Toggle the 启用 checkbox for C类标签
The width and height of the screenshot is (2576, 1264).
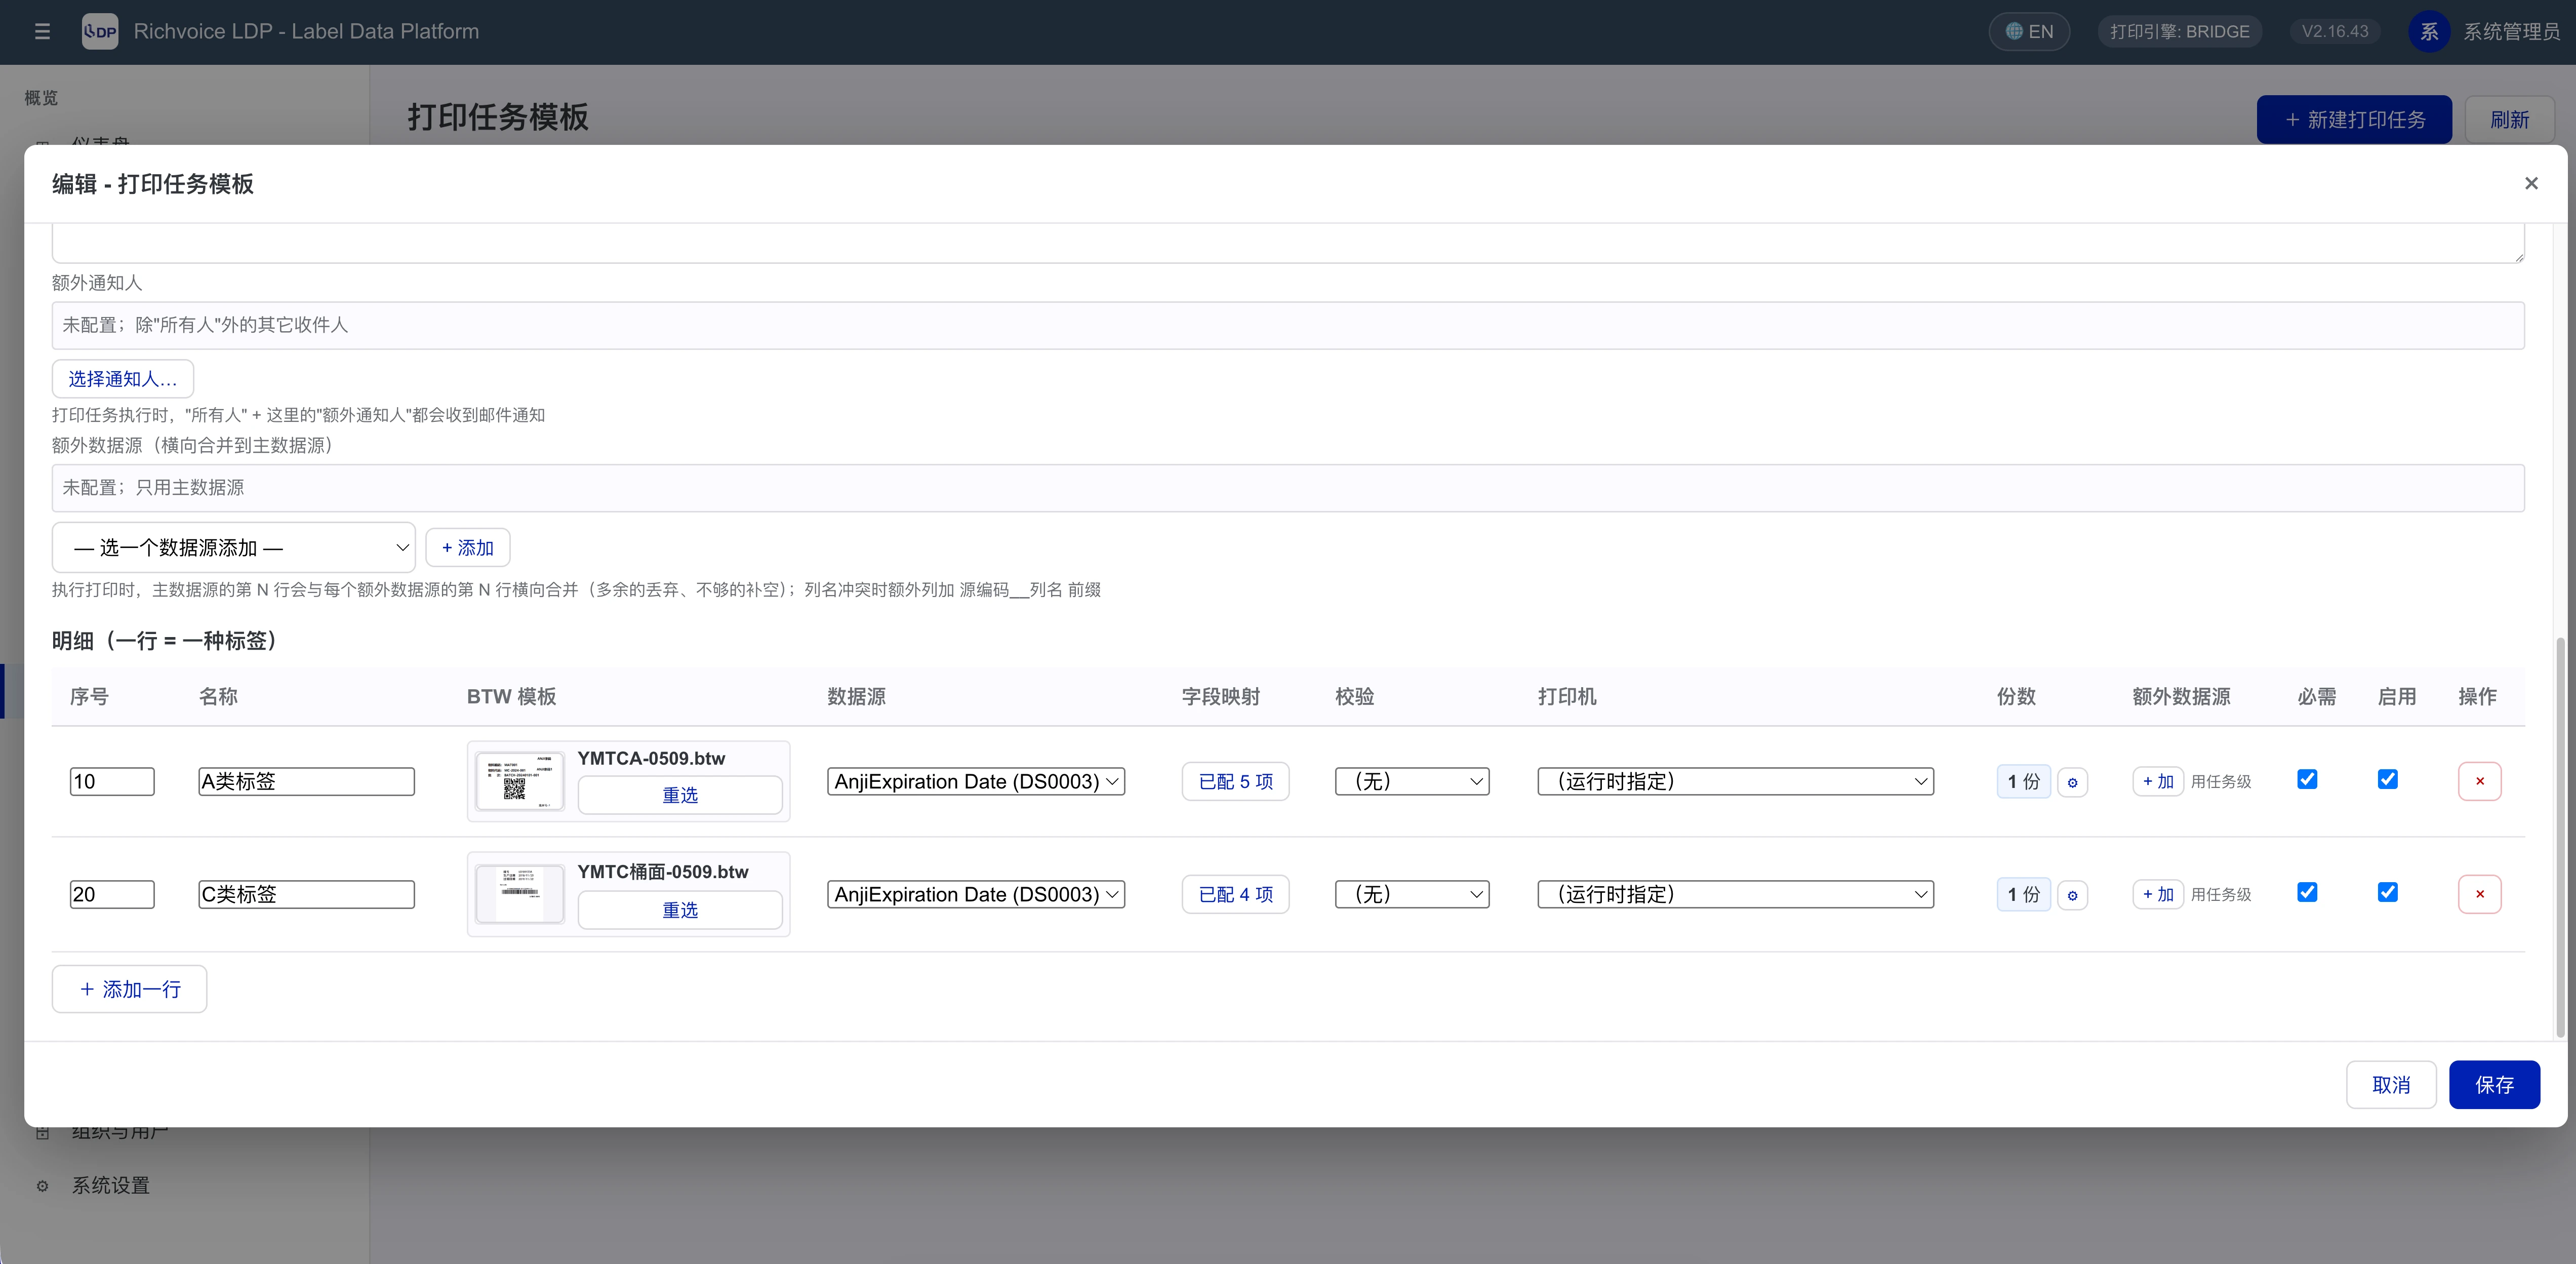point(2387,892)
